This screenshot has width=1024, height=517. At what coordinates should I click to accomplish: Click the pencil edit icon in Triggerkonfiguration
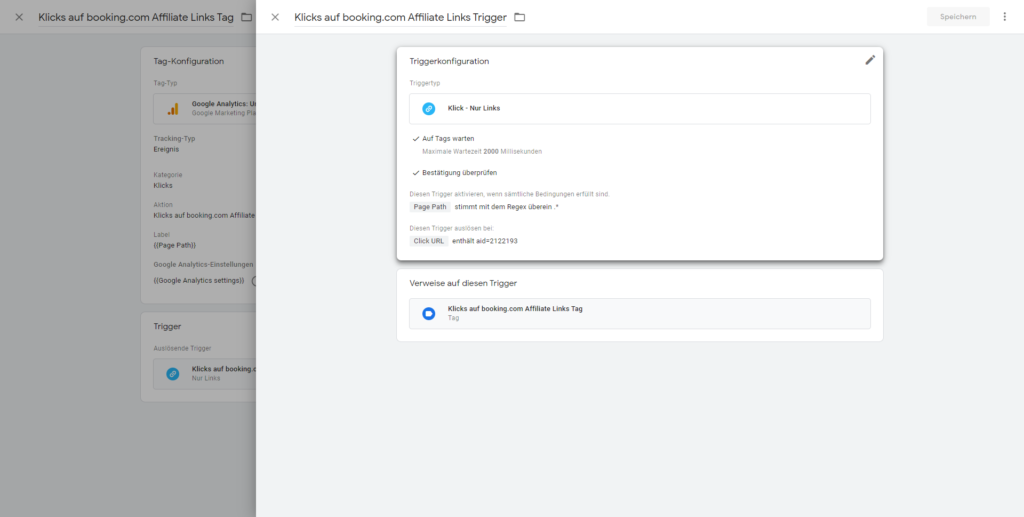coord(870,60)
